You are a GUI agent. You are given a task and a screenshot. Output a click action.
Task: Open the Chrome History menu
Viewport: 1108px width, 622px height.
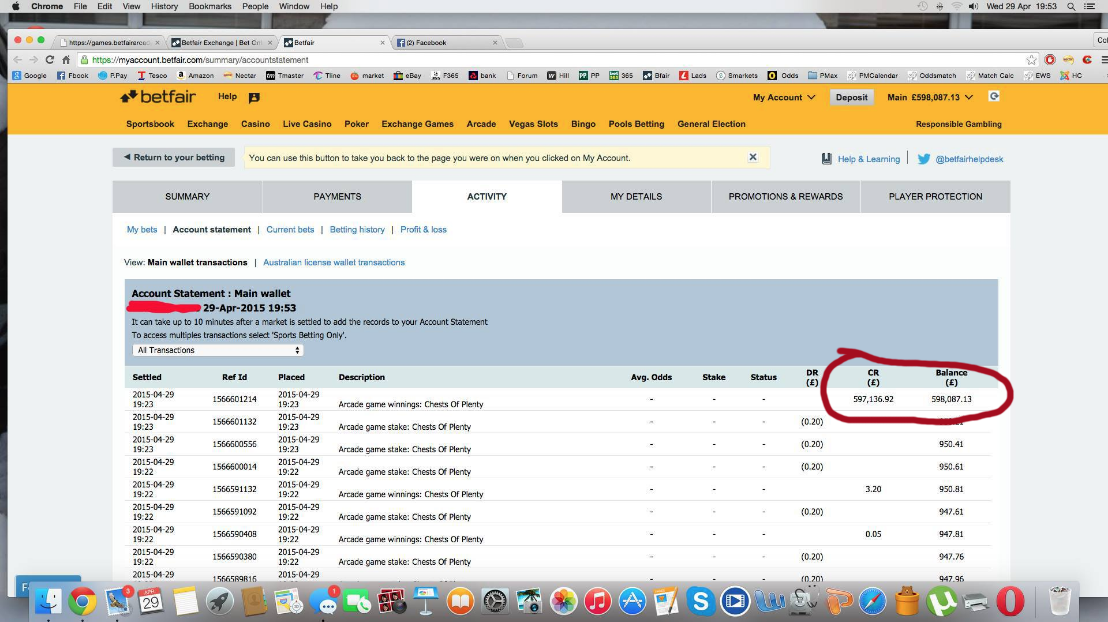click(x=164, y=6)
